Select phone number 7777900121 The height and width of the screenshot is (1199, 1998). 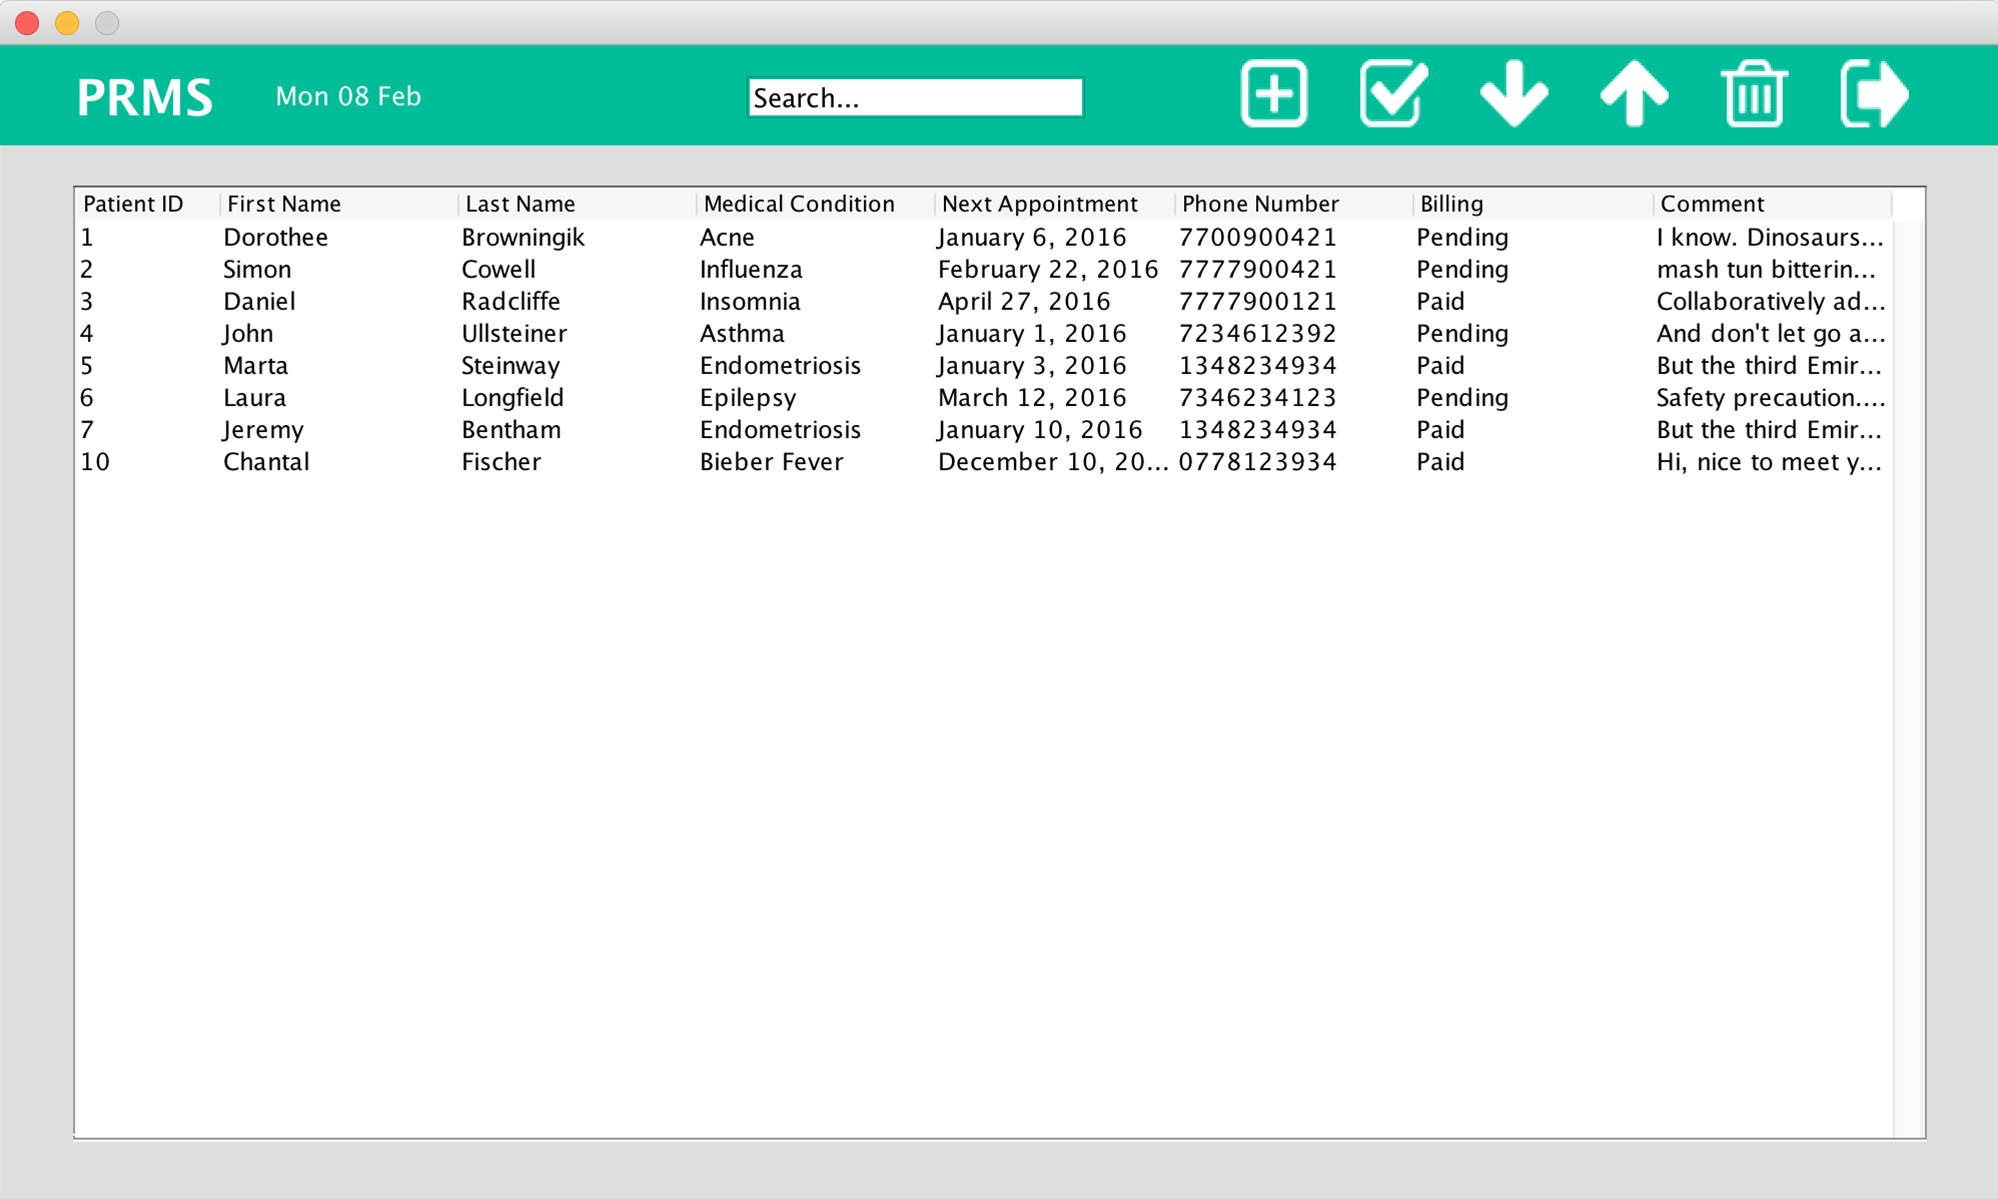click(1257, 301)
